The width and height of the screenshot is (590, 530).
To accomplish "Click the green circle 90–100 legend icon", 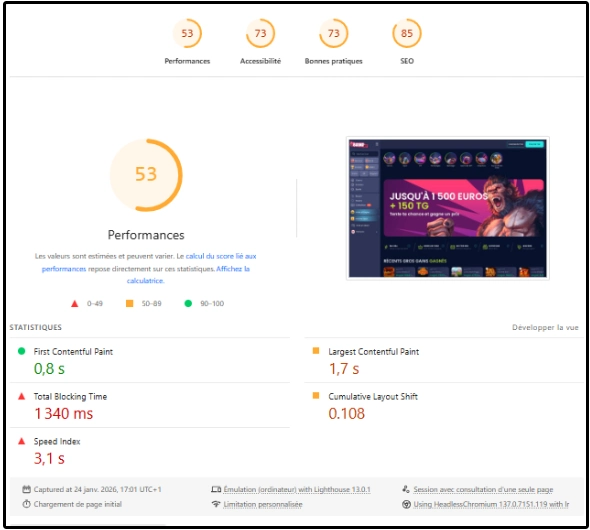I will 188,303.
